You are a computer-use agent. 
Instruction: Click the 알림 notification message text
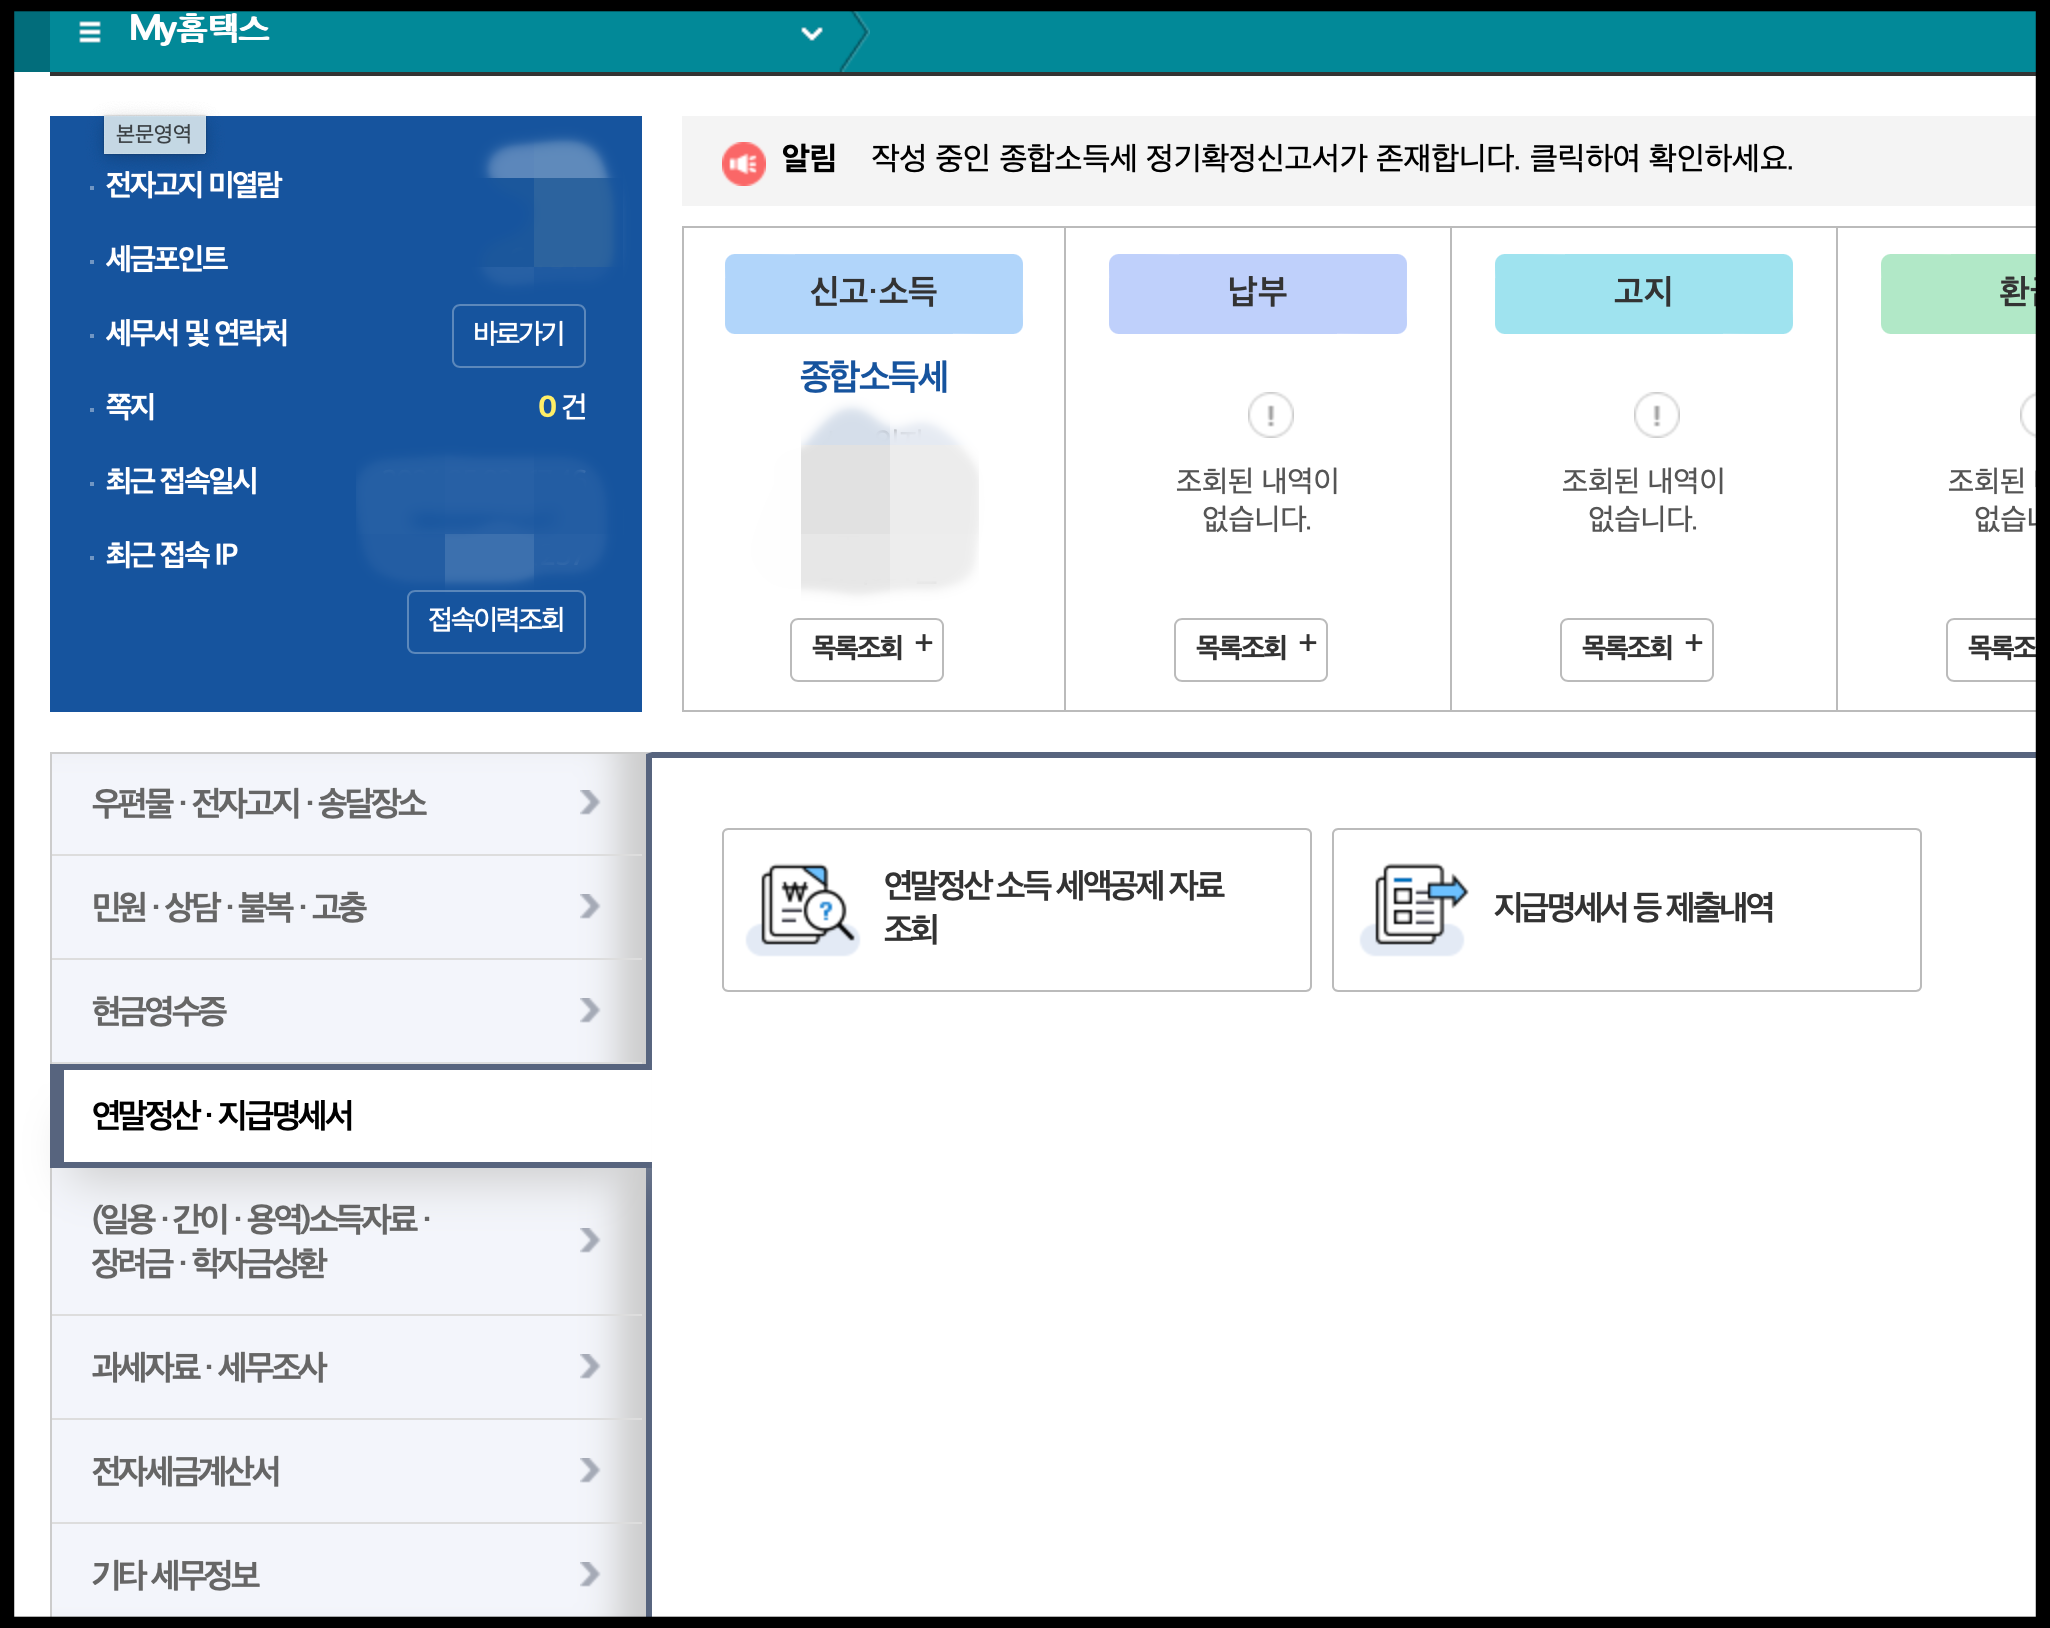coord(1330,159)
